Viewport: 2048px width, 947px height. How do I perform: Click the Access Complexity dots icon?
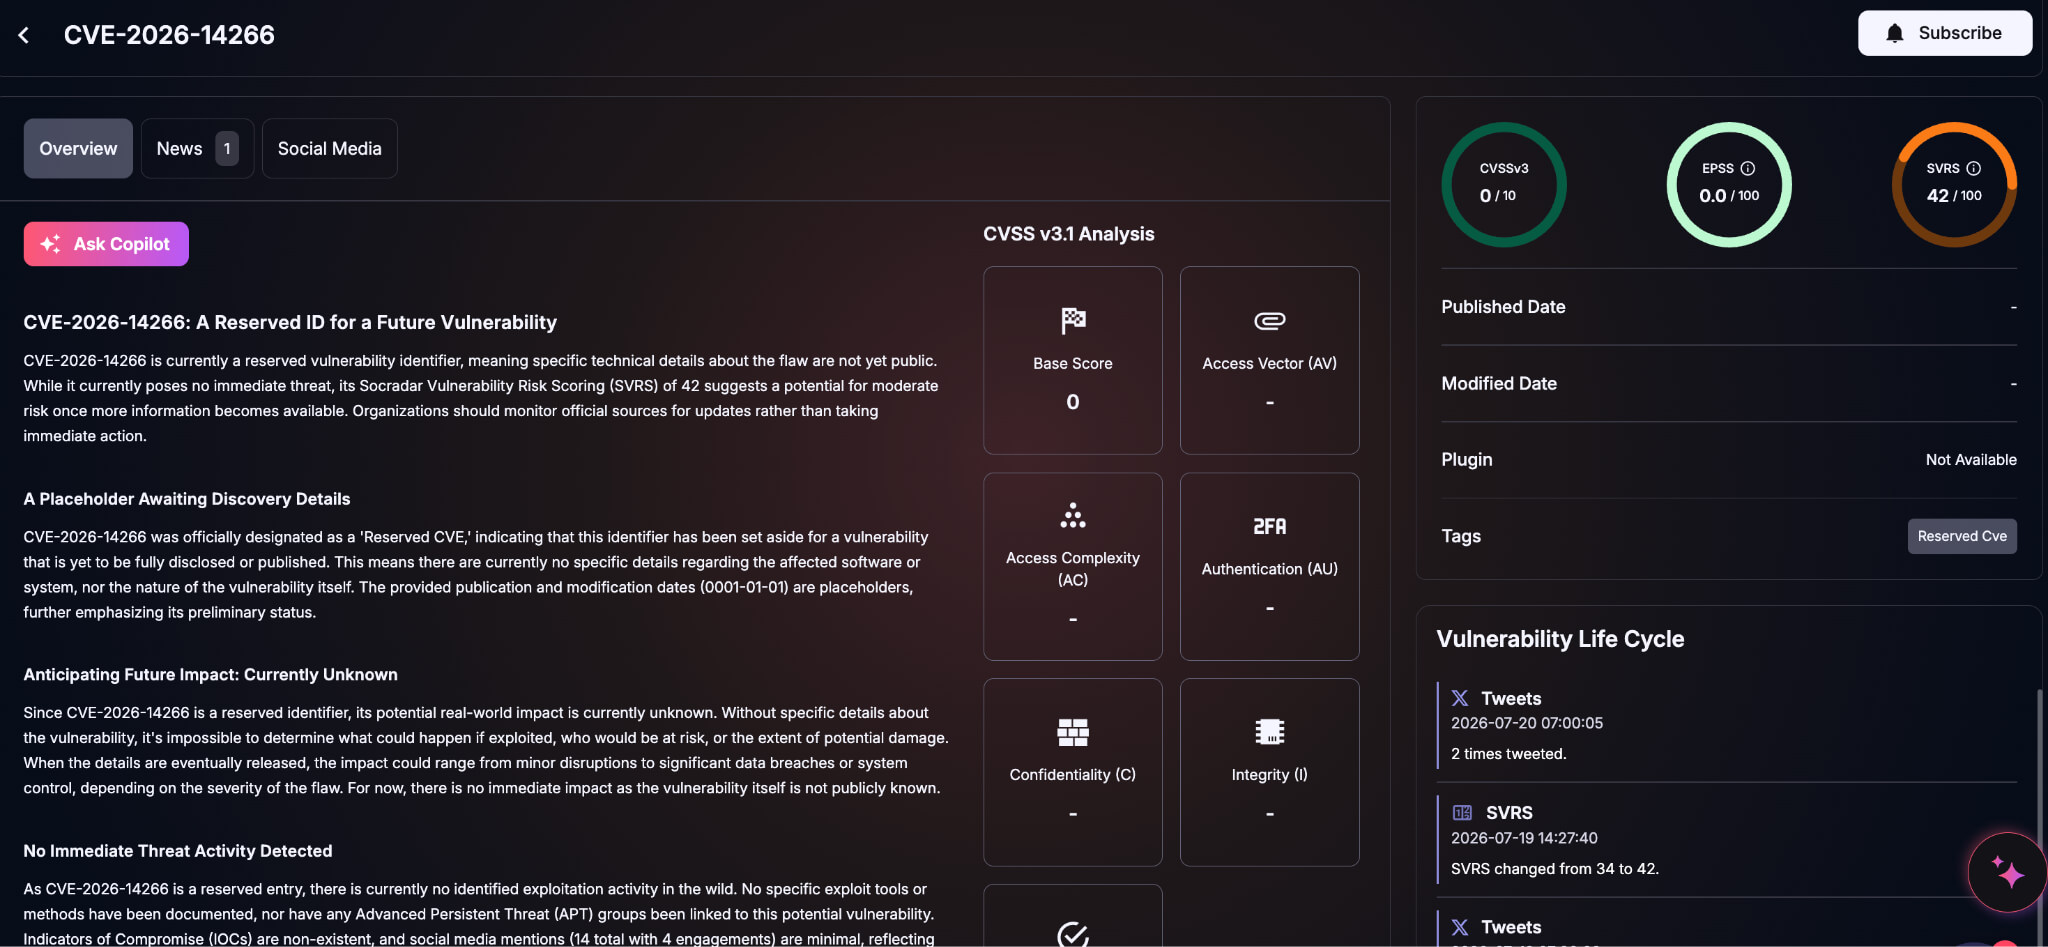(1073, 515)
